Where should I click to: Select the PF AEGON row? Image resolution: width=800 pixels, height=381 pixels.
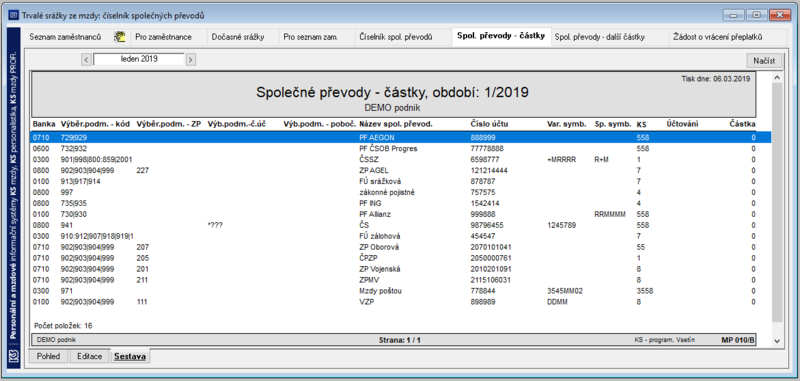point(401,137)
